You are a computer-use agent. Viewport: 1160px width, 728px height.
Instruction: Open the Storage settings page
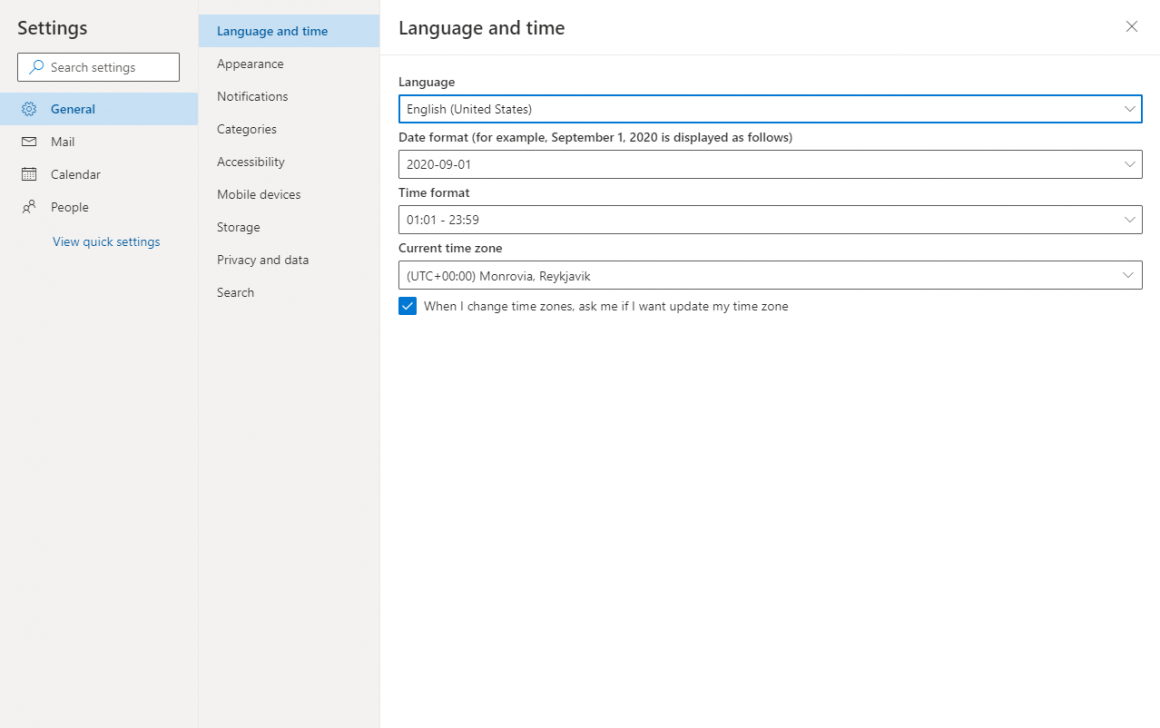pyautogui.click(x=238, y=227)
